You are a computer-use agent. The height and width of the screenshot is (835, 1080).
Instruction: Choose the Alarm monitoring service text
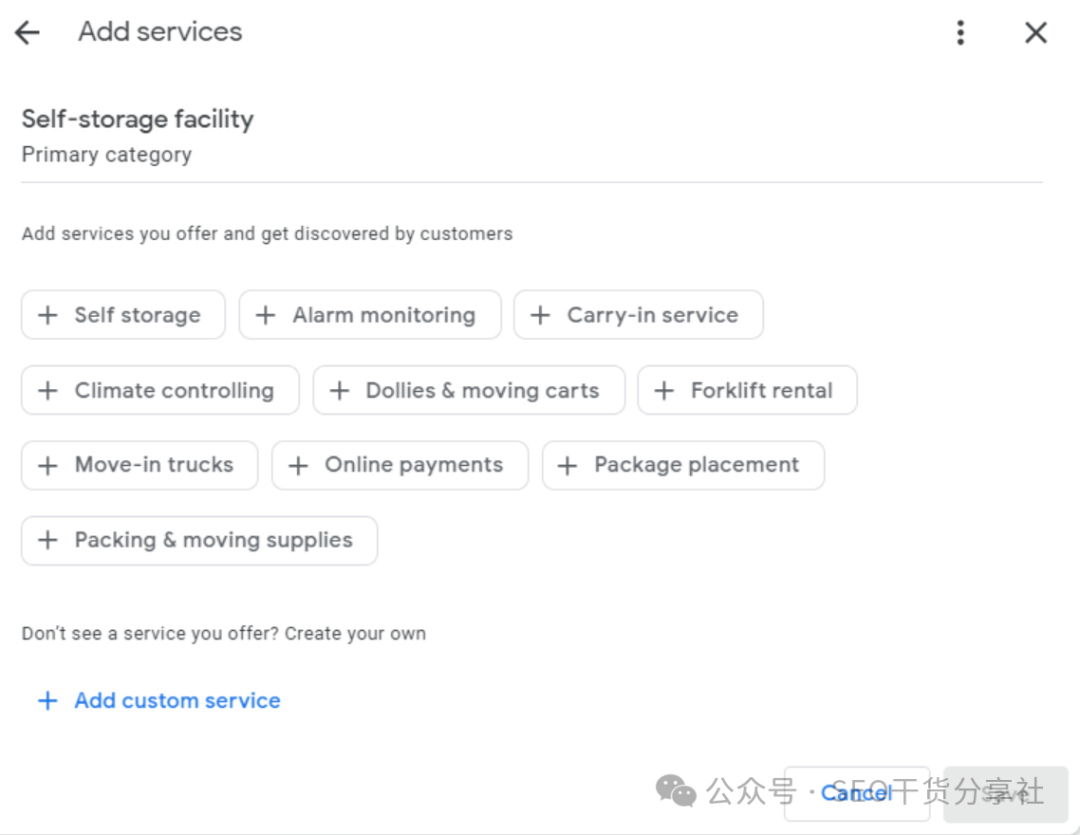pyautogui.click(x=383, y=315)
